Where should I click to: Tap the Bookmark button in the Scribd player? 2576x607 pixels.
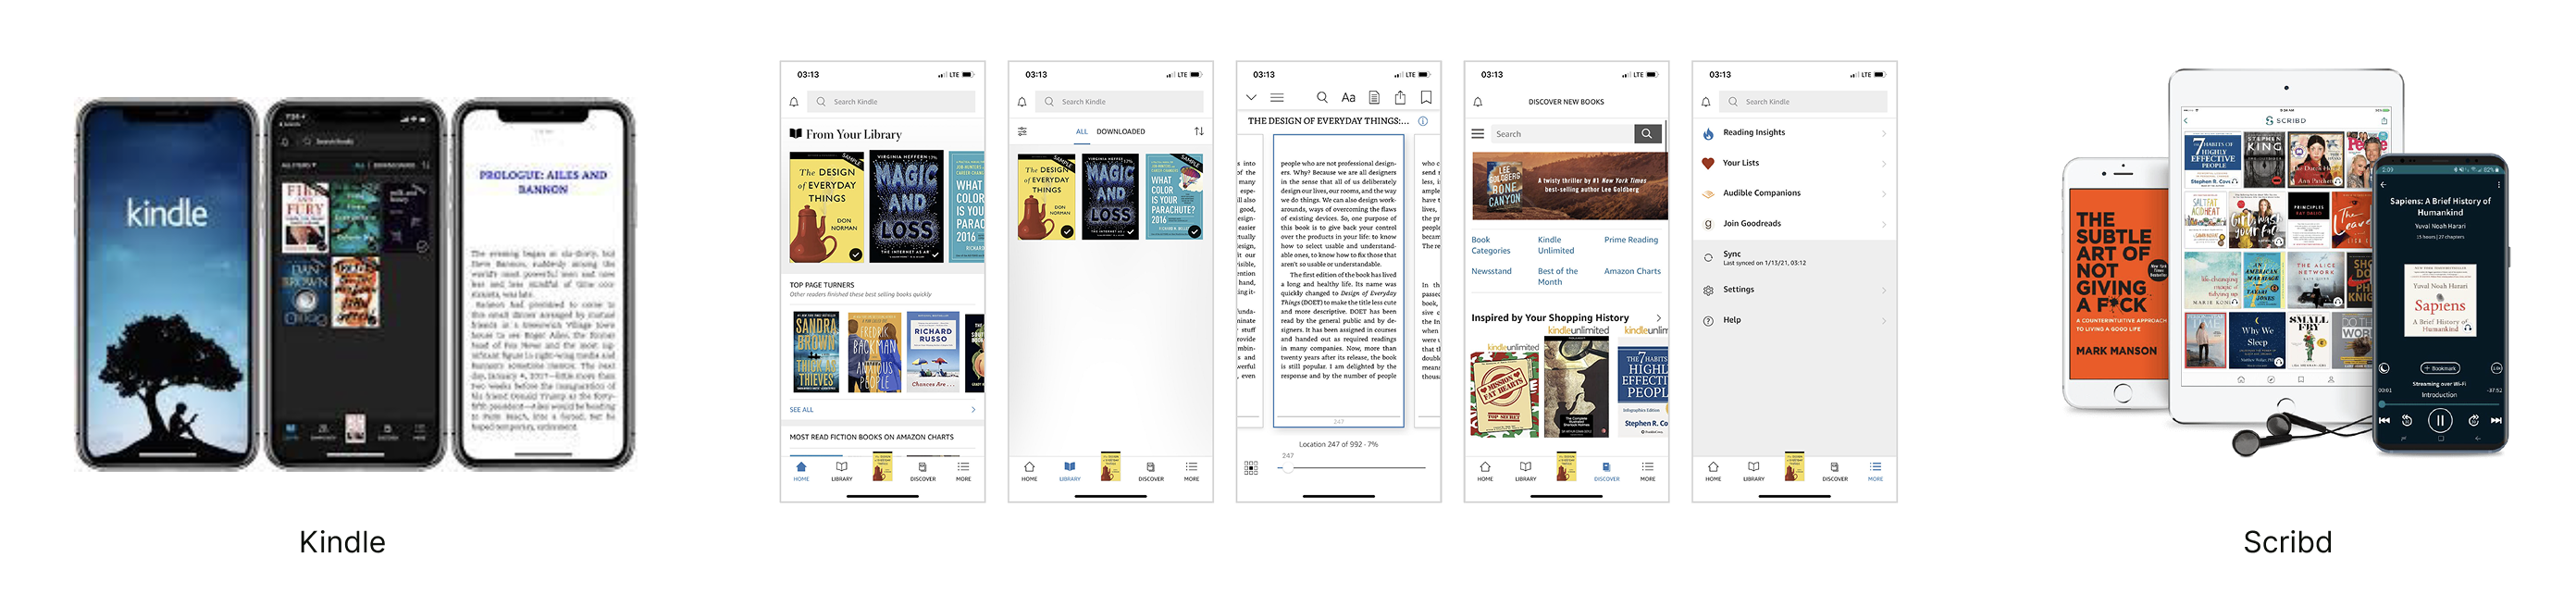(2439, 369)
